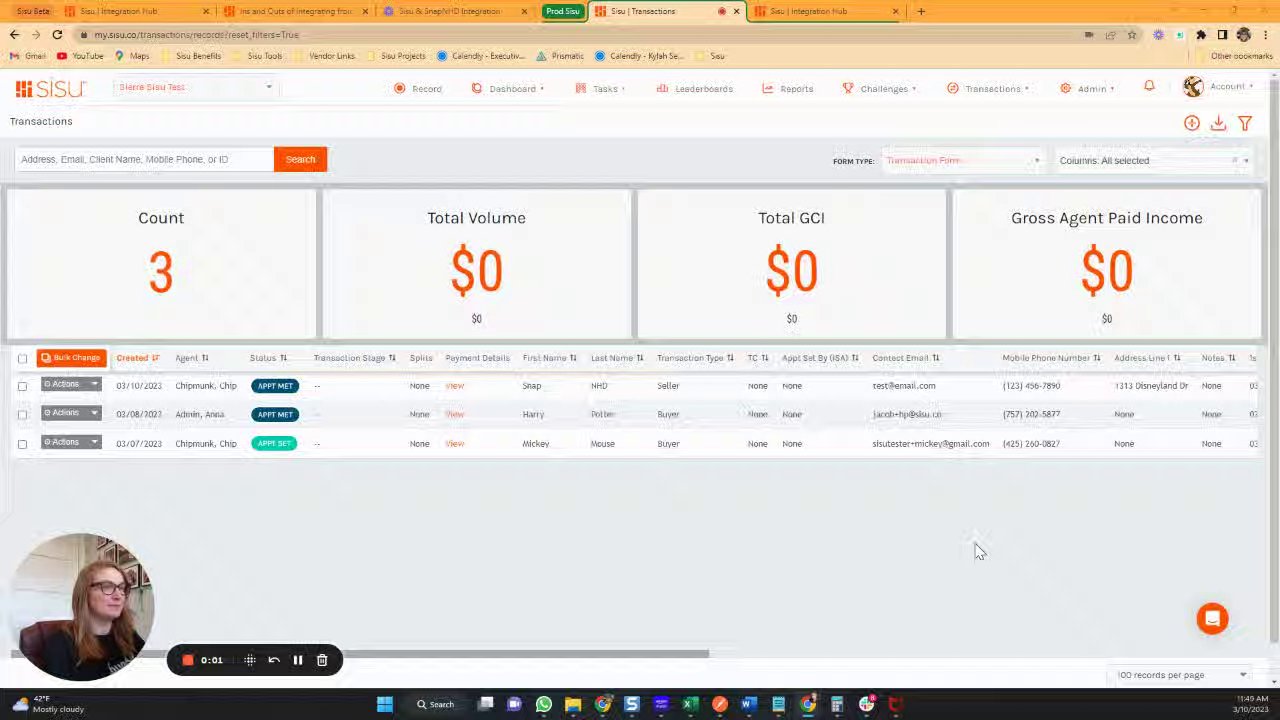Focus the address search field
Image resolution: width=1280 pixels, height=720 pixels.
[x=145, y=160]
